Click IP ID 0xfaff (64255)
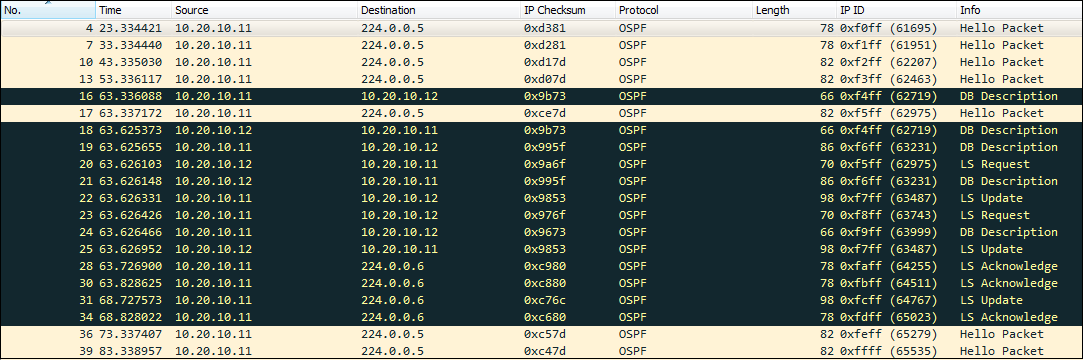 888,267
